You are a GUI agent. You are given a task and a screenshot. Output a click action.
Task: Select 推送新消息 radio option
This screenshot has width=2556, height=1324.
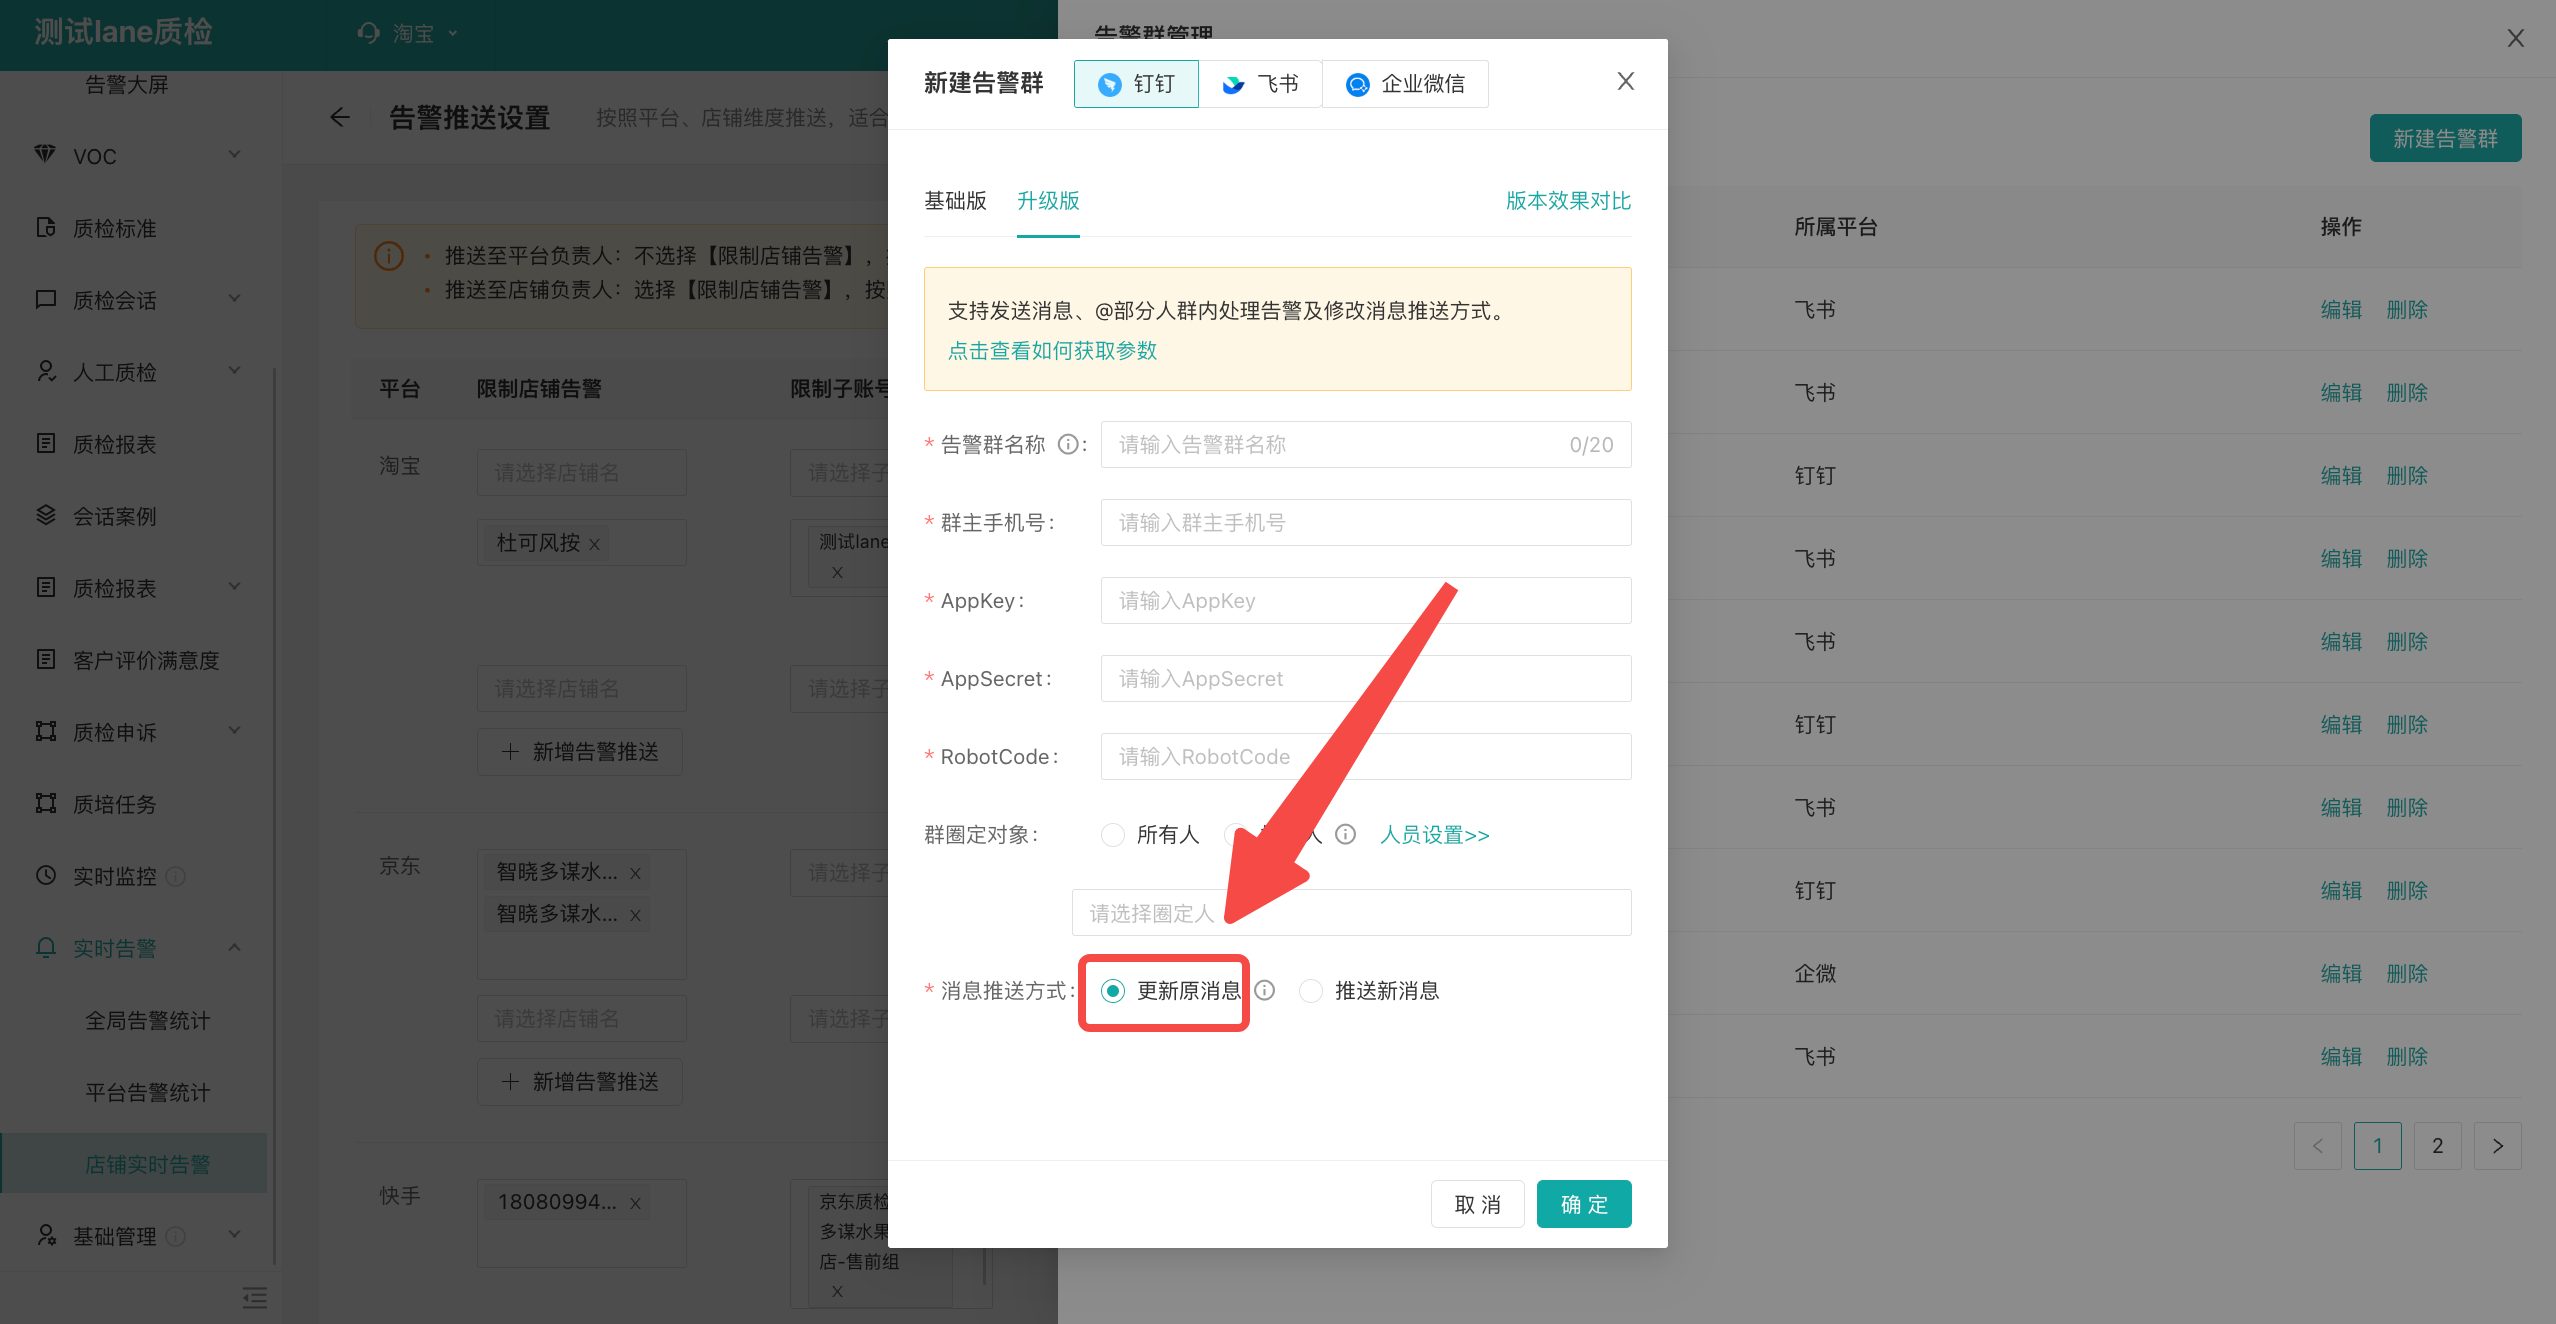tap(1310, 991)
